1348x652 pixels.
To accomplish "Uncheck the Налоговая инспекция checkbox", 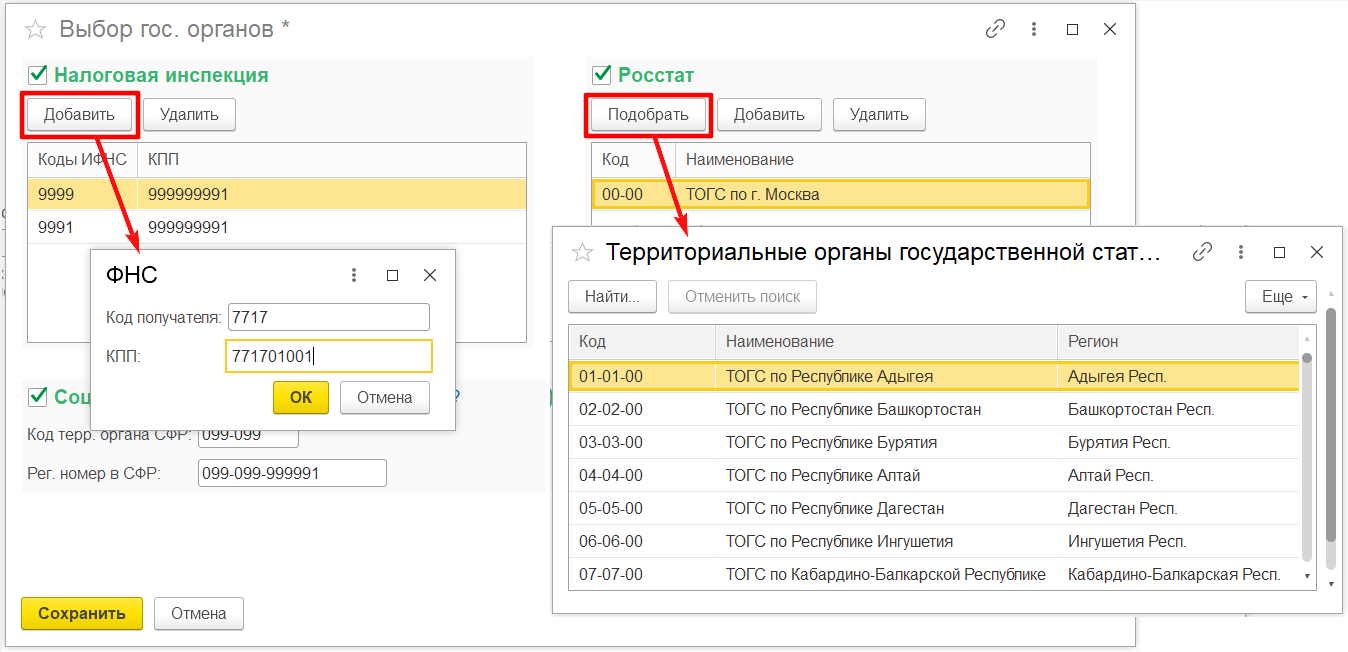I will (x=38, y=75).
